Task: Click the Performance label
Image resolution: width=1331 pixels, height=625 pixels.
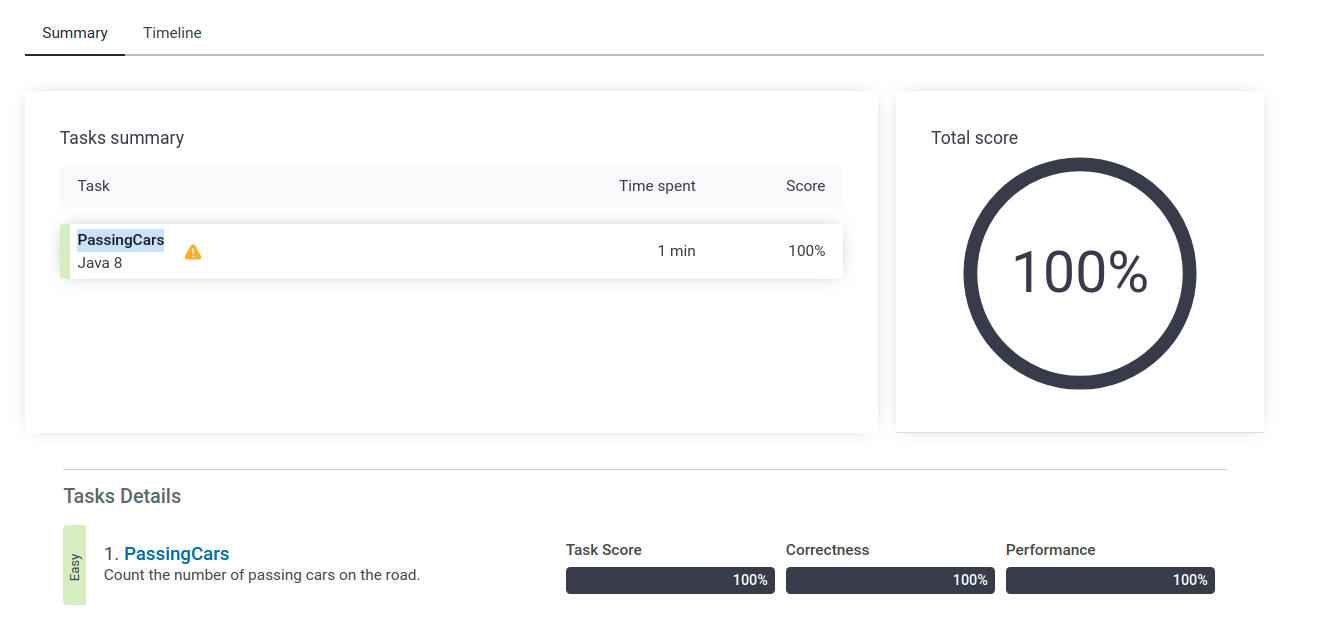Action: point(1051,550)
